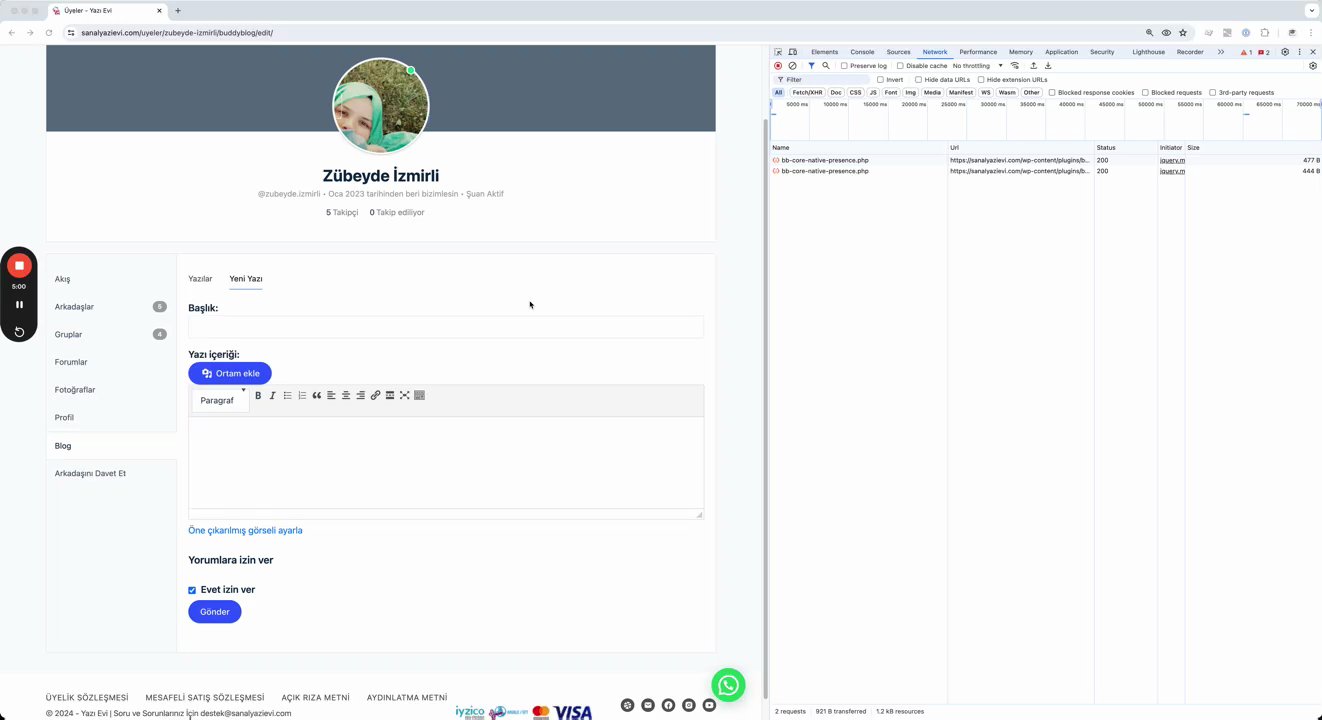Filter requests by Fetch/XHR
The image size is (1322, 720).
point(808,93)
